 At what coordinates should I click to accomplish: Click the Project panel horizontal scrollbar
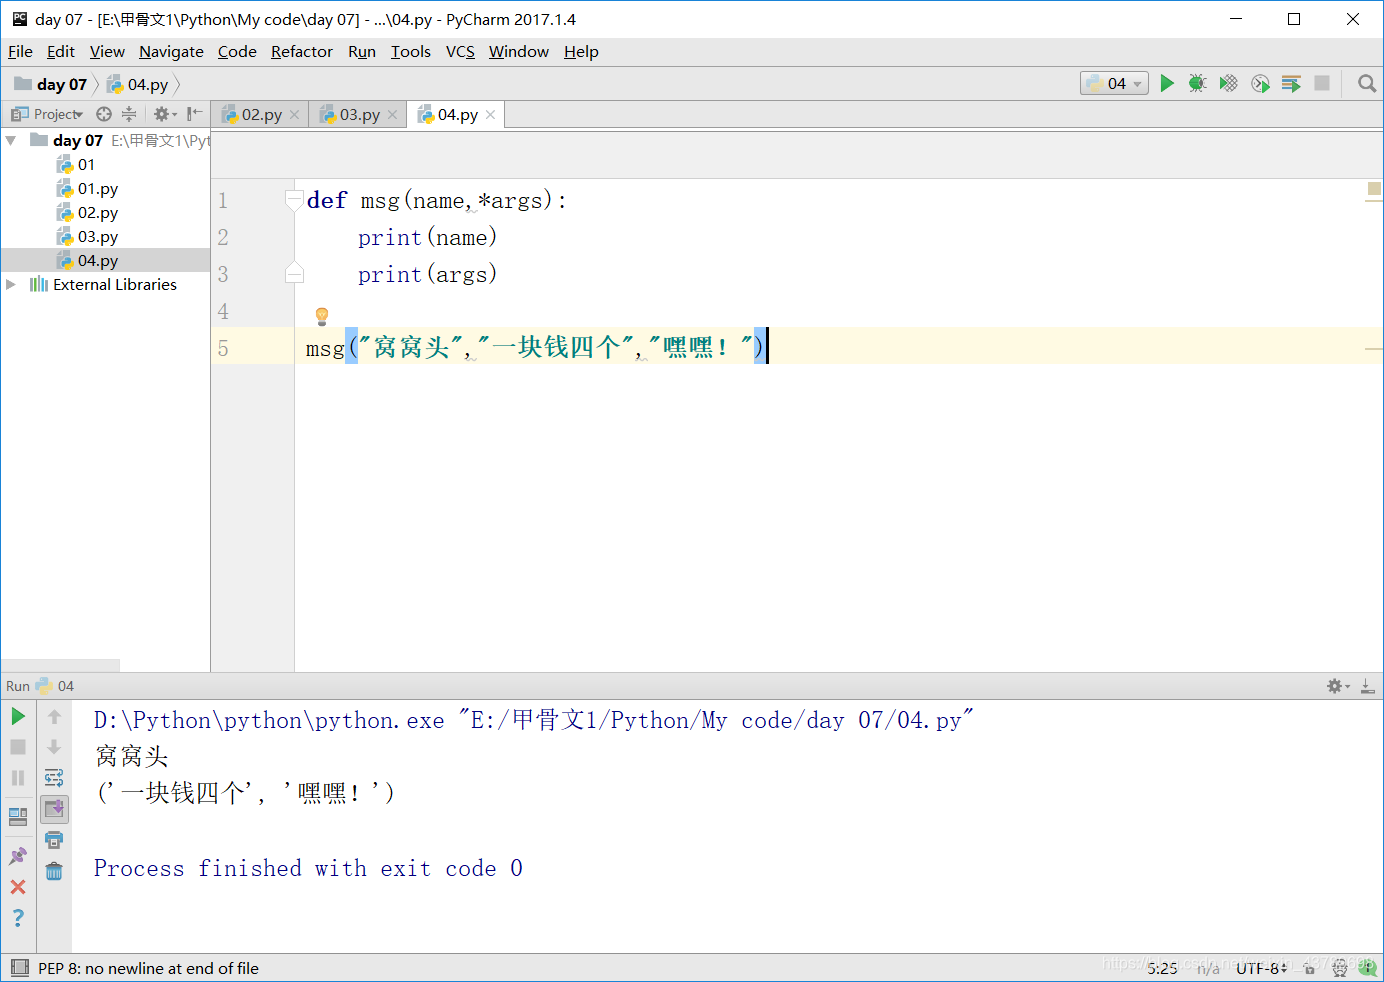(60, 665)
